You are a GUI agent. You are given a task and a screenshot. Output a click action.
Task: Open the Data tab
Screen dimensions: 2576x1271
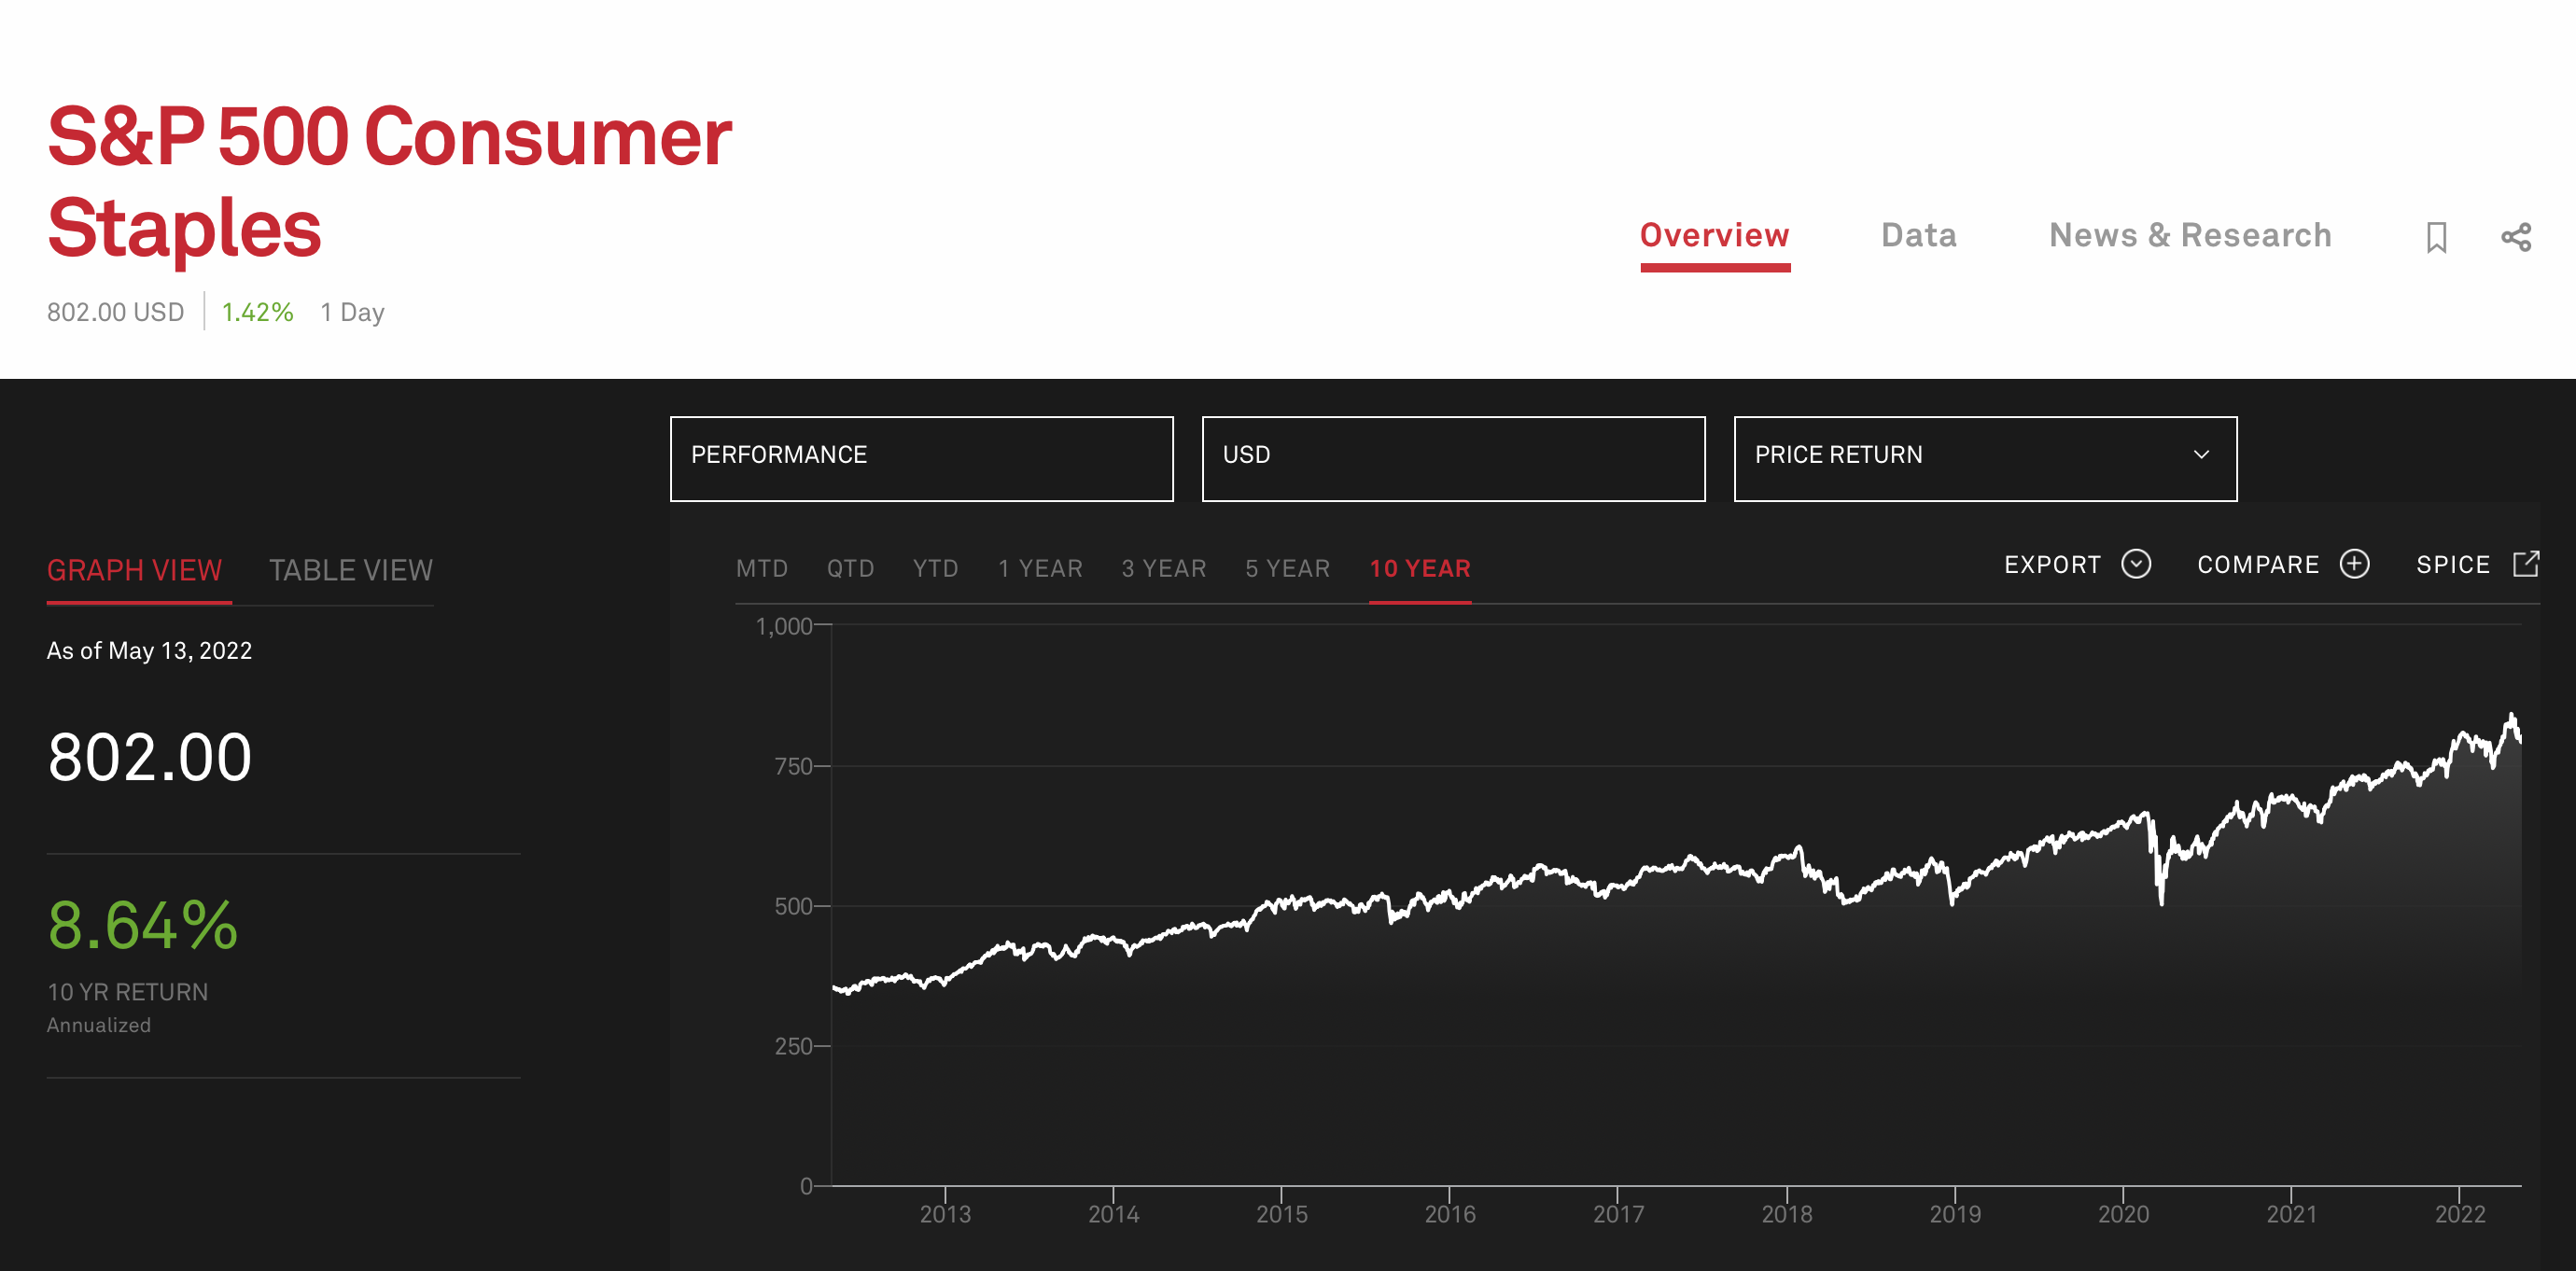tap(1918, 236)
